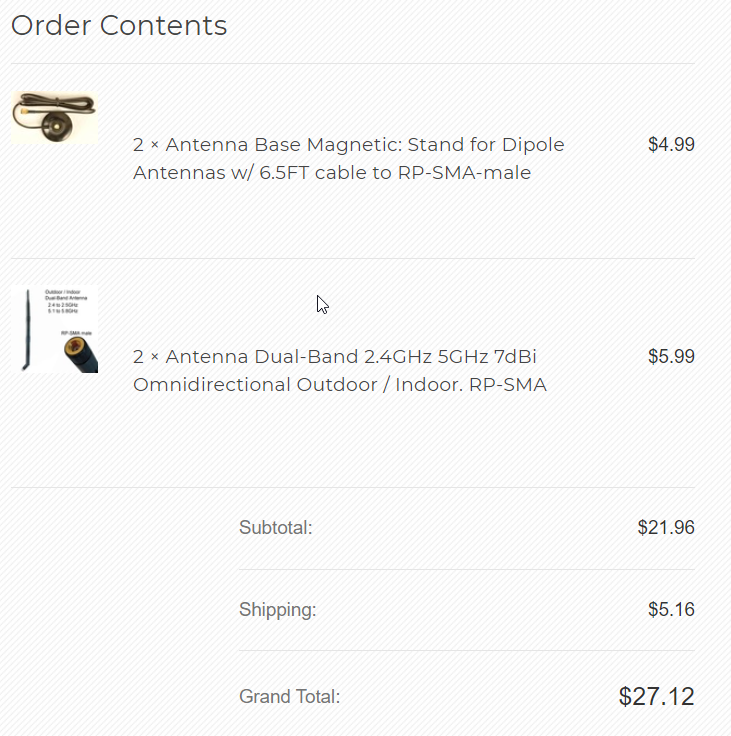The image size is (731, 736).
Task: Click the quantity '2 ×' before Antenna Base
Action: 146,144
